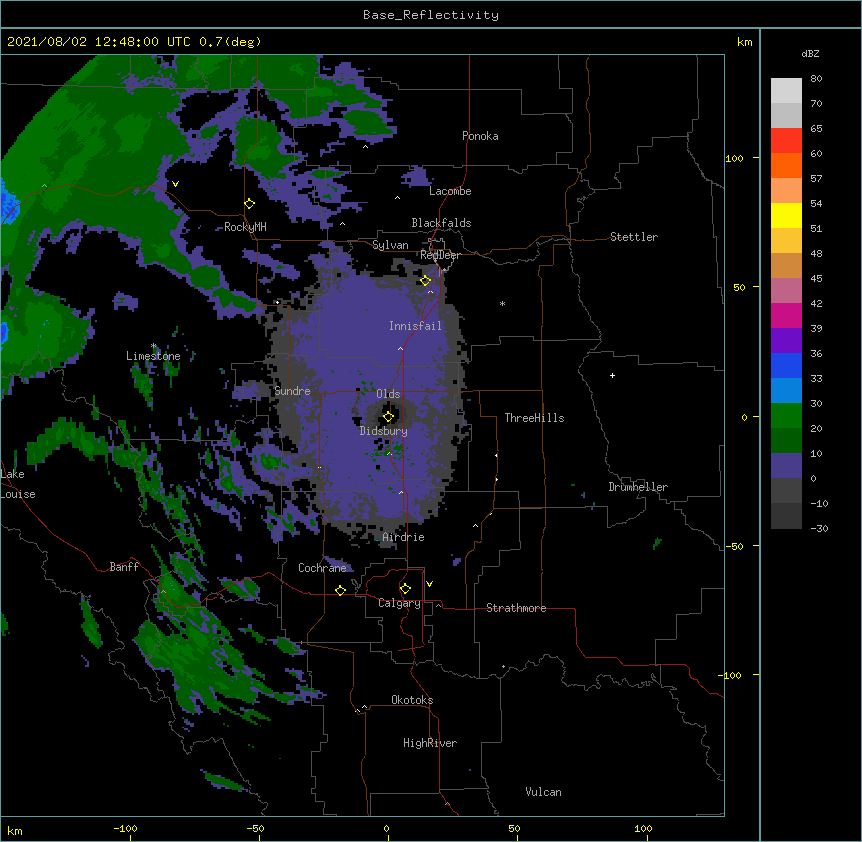862x842 pixels.
Task: Click the Ponoka city label
Action: 480,136
